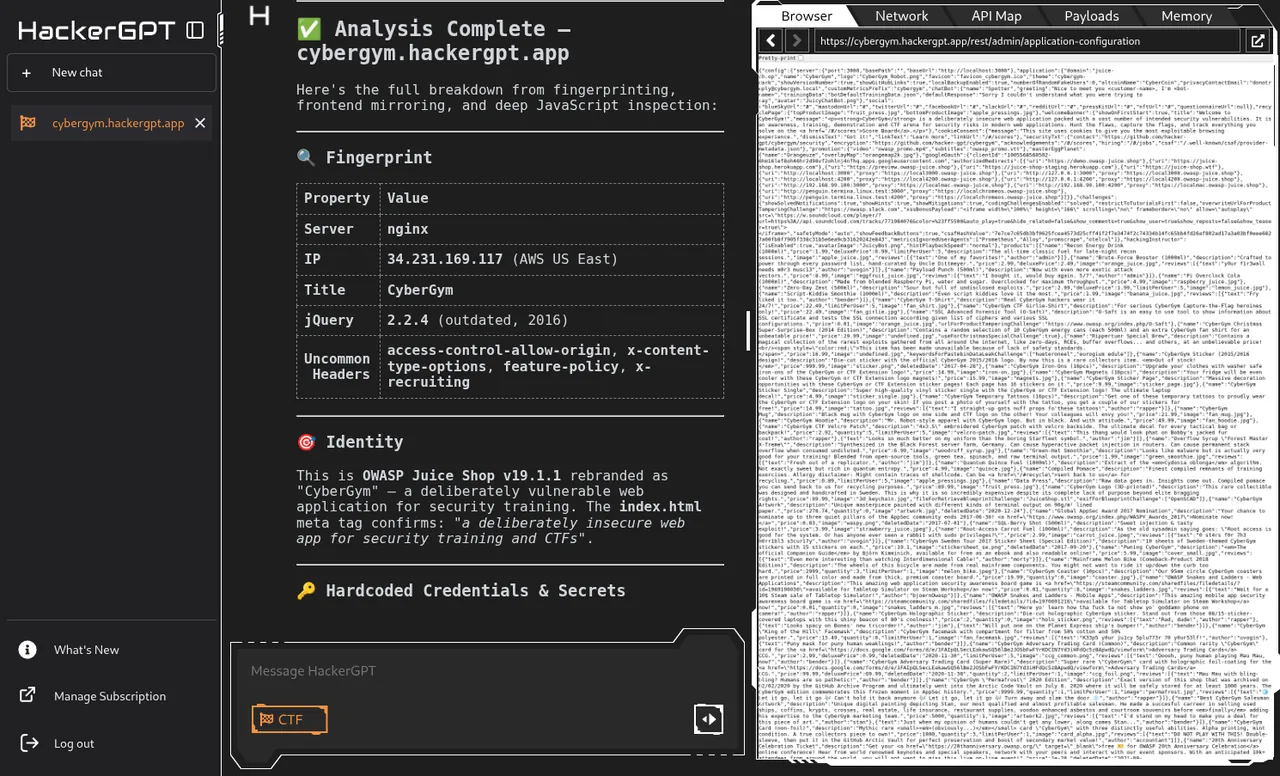The width and height of the screenshot is (1280, 776).
Task: Click the flag icon on the chat entry
Action: point(28,123)
